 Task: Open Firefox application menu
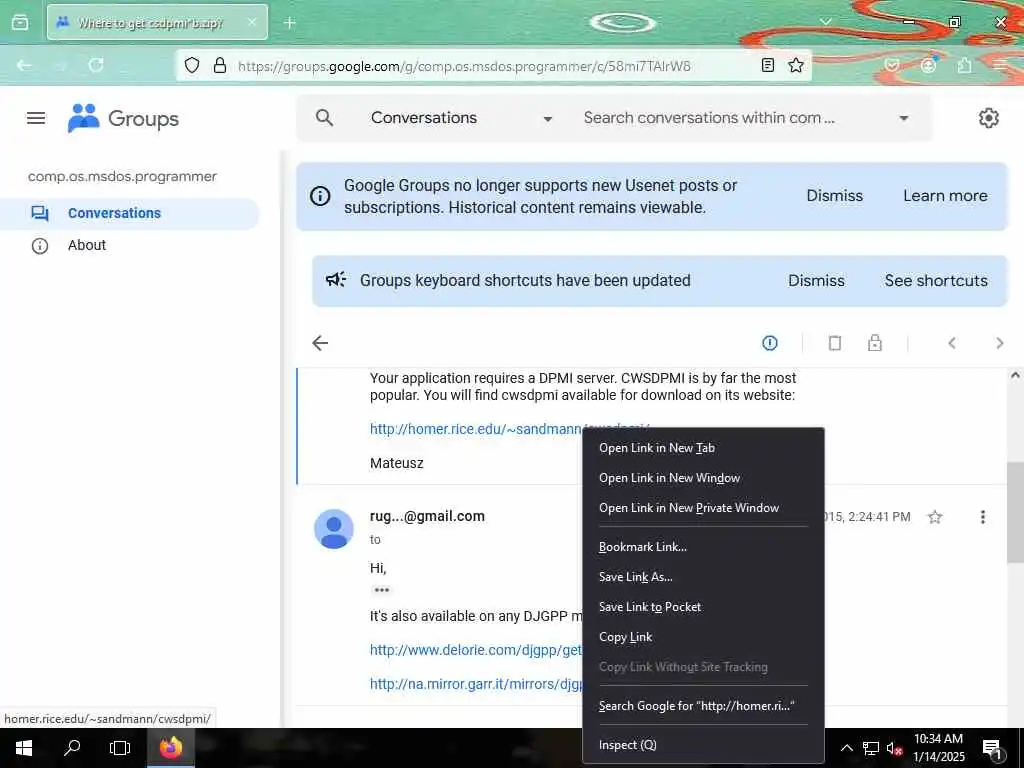tap(1000, 65)
